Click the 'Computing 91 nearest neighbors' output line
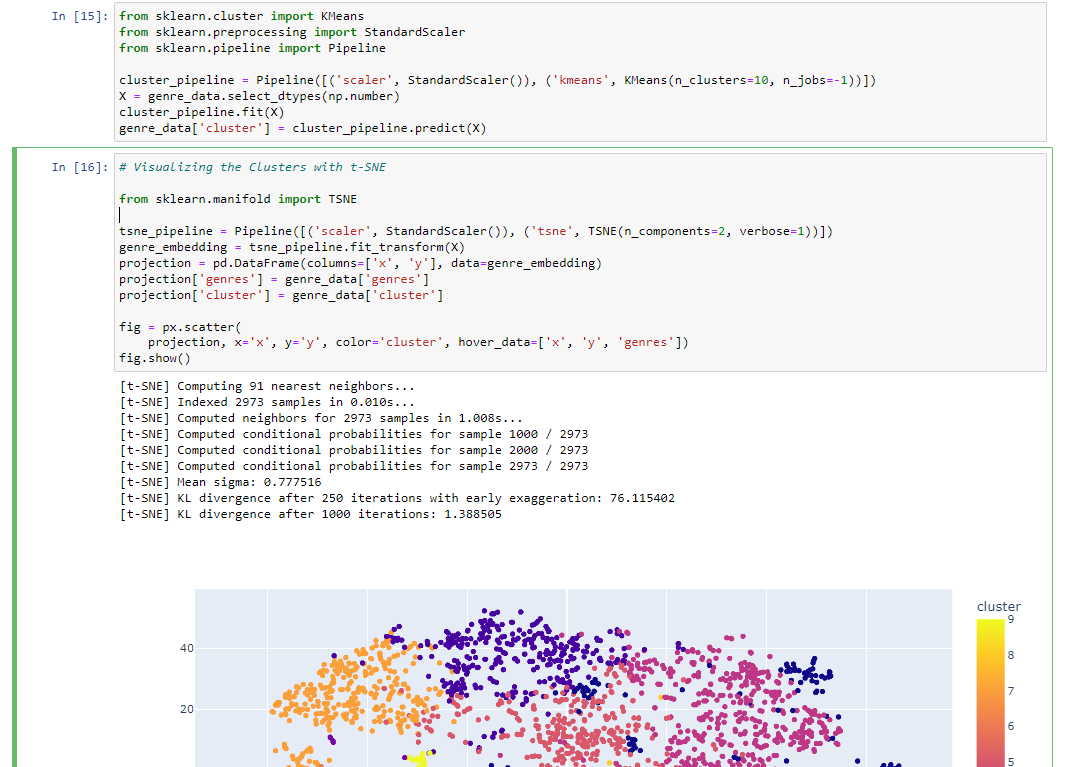This screenshot has height=767, width=1066. (267, 386)
